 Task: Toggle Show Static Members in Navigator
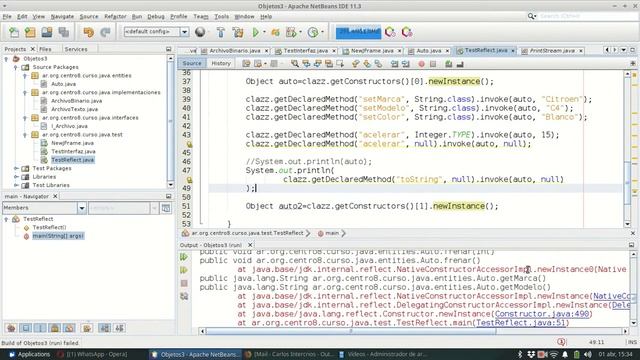40,328
